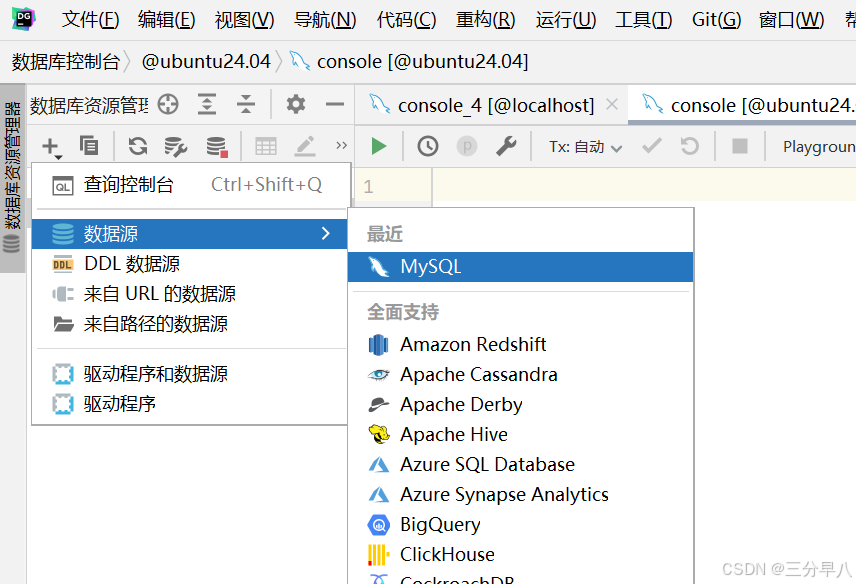Open the 窗口(W) menu
This screenshot has width=856, height=584.
coord(792,20)
